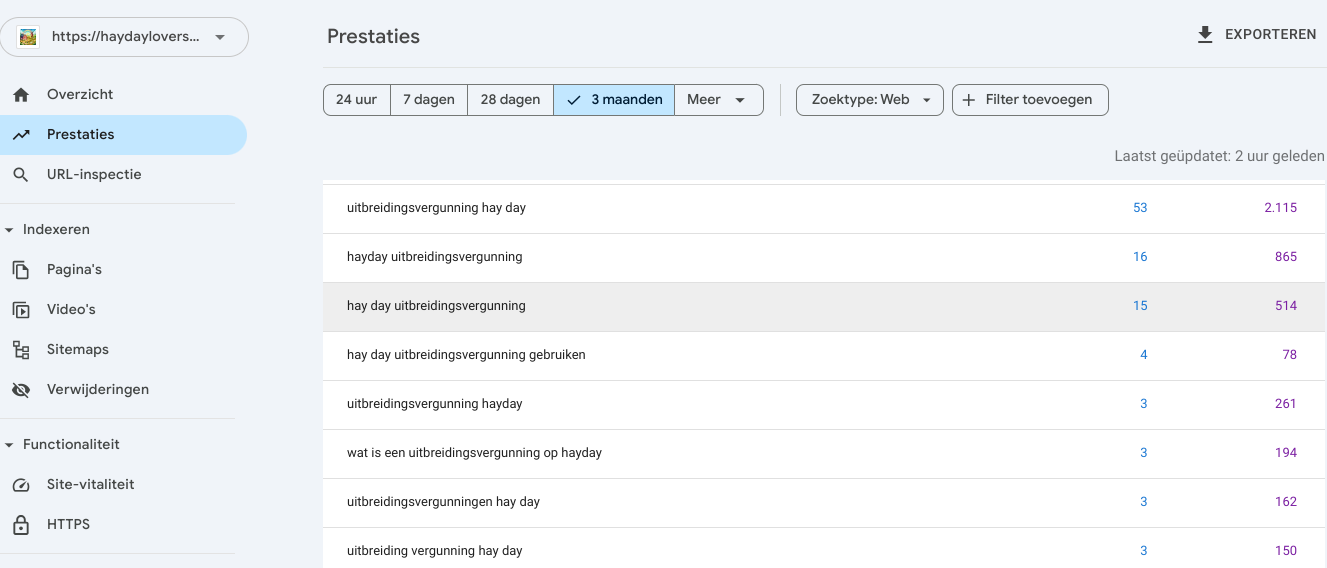
Task: Click the clicks value 4
Action: pos(1144,355)
